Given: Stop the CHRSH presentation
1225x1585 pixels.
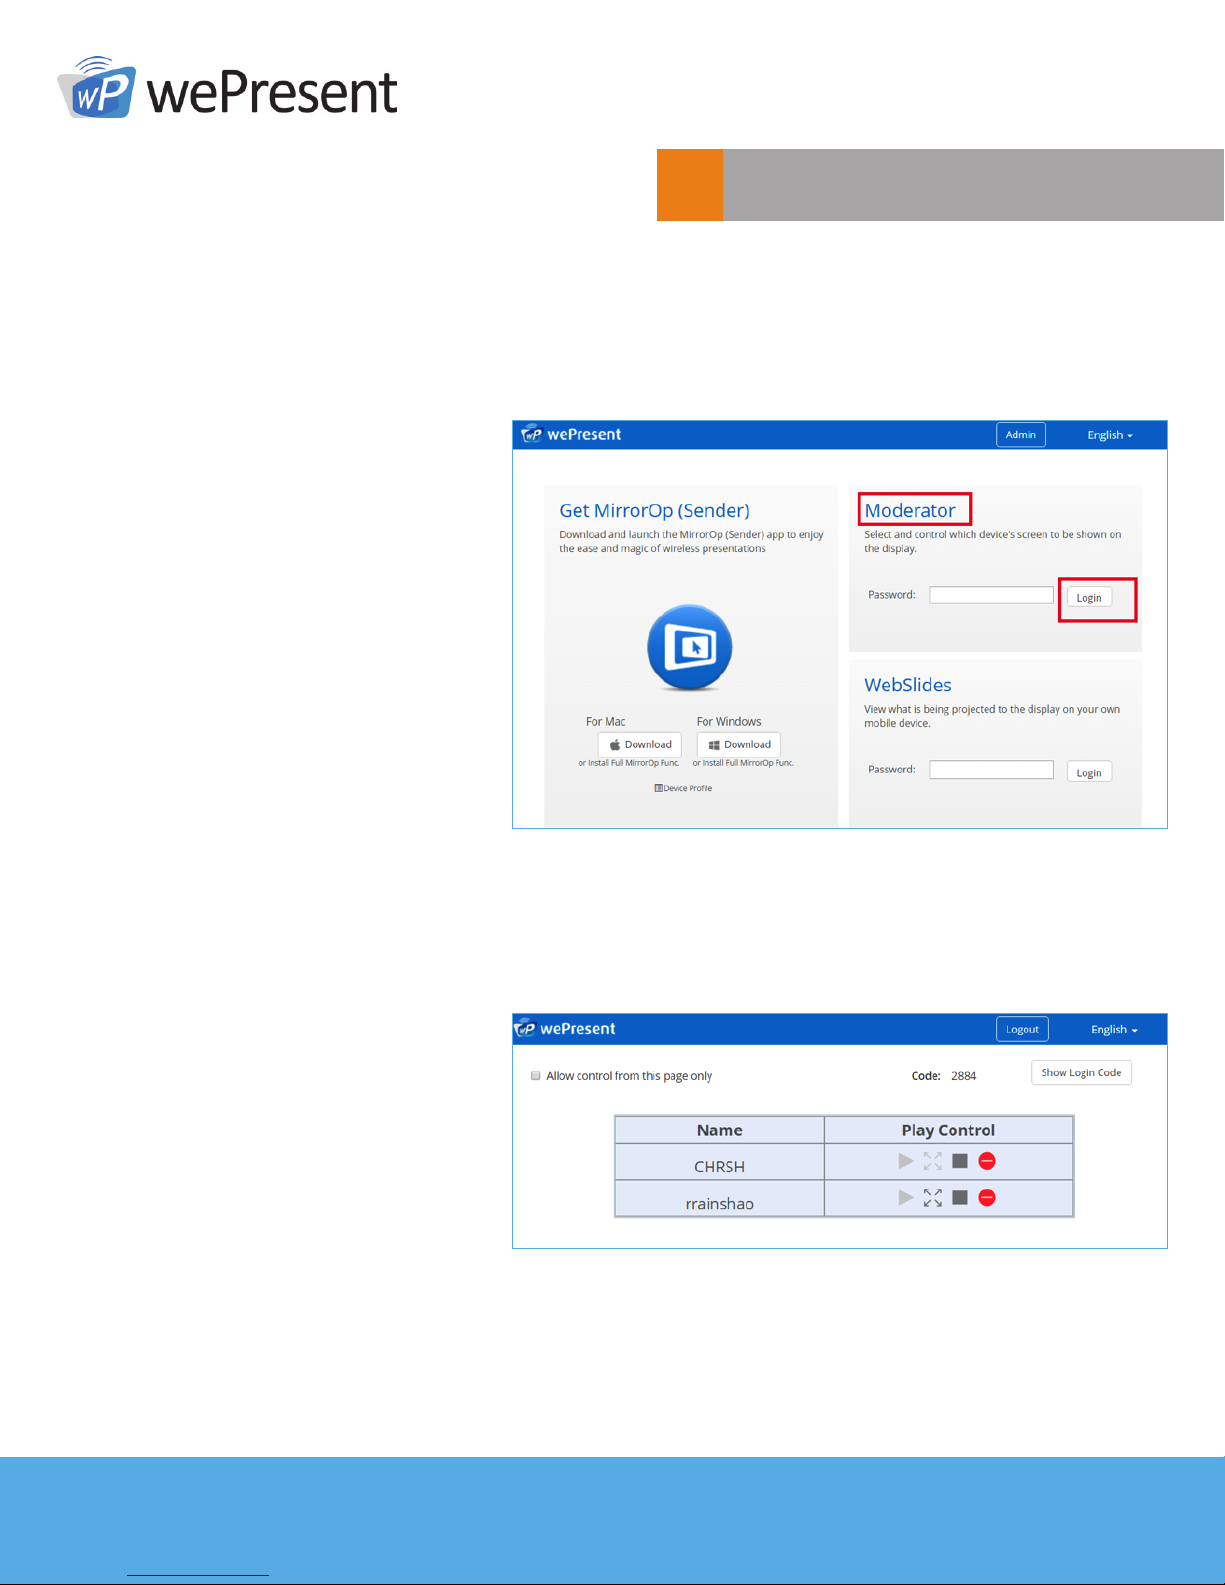Looking at the screenshot, I should tap(960, 1161).
